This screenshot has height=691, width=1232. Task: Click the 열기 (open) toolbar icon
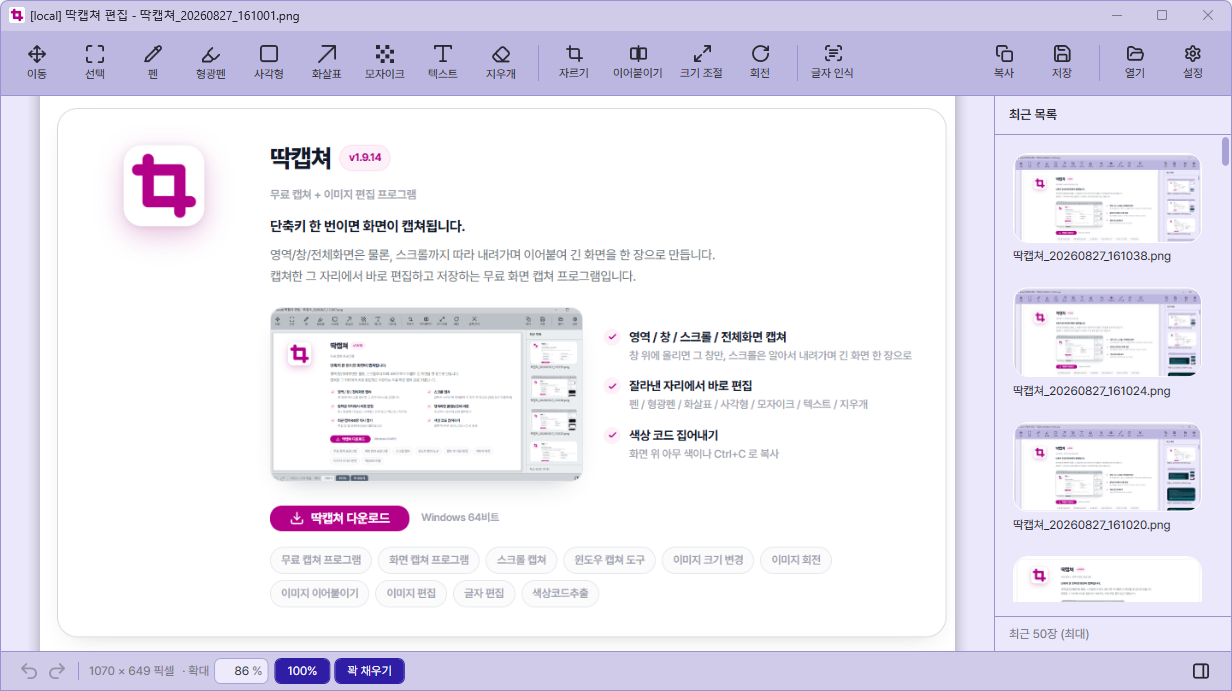point(1135,61)
